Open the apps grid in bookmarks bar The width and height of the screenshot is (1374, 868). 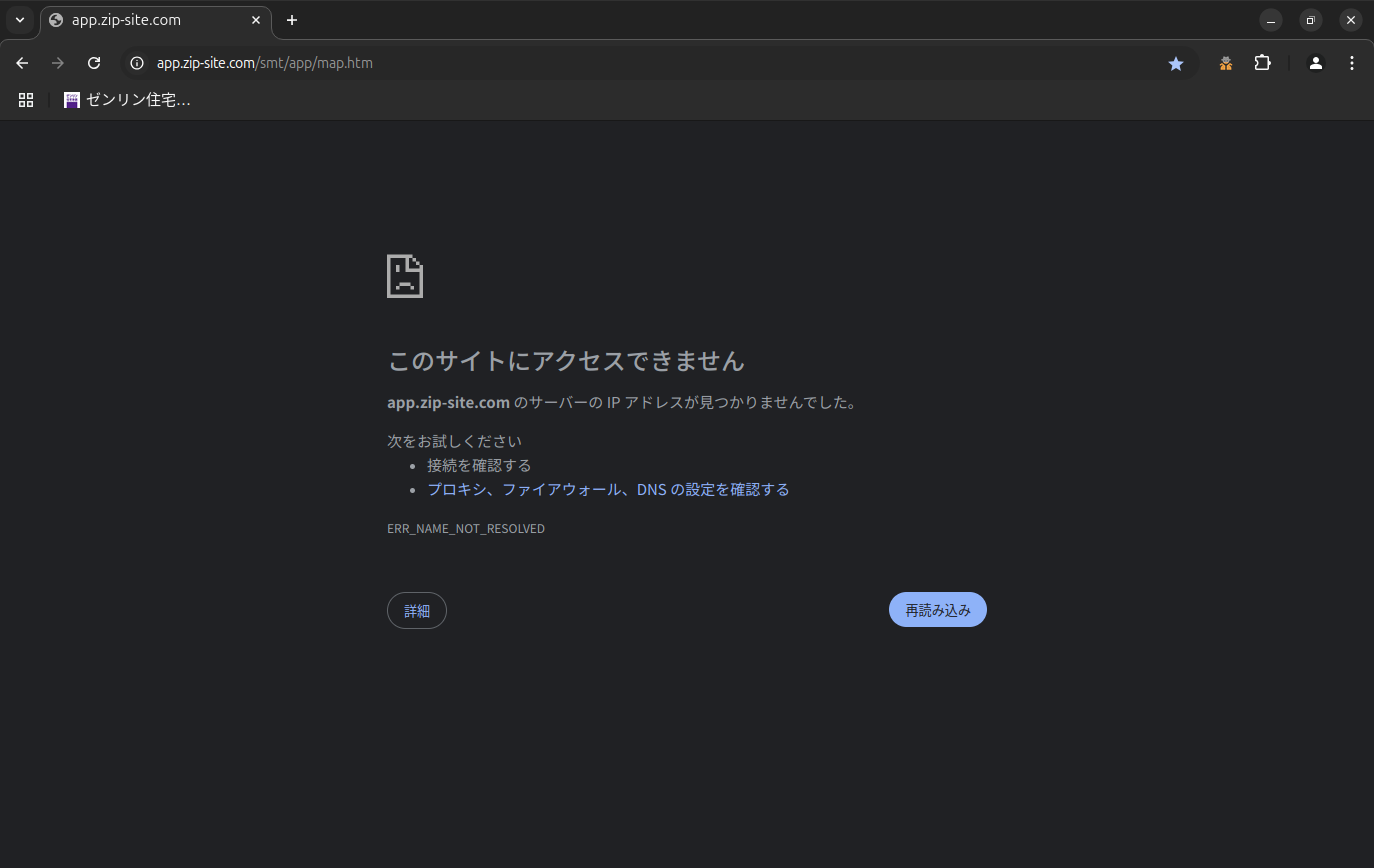26,100
